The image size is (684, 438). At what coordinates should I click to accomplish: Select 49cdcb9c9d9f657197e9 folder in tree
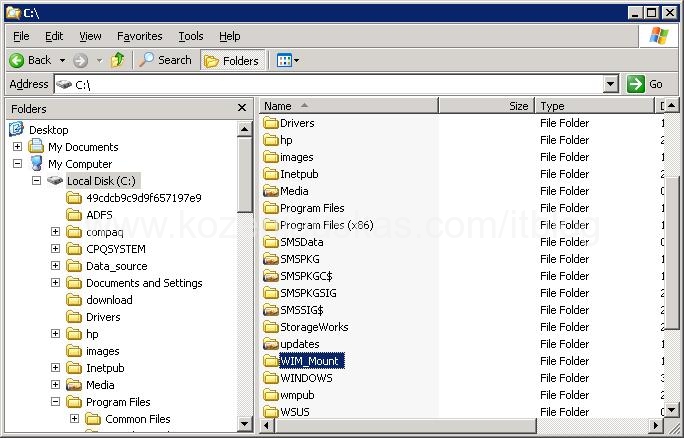pyautogui.click(x=144, y=198)
